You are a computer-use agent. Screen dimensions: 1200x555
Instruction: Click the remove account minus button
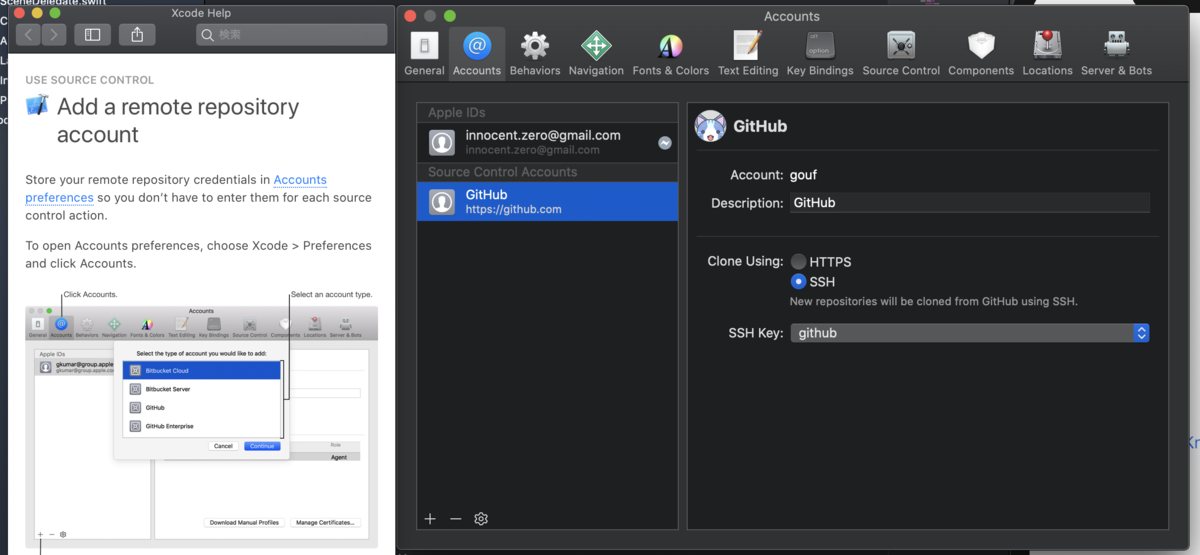point(456,519)
